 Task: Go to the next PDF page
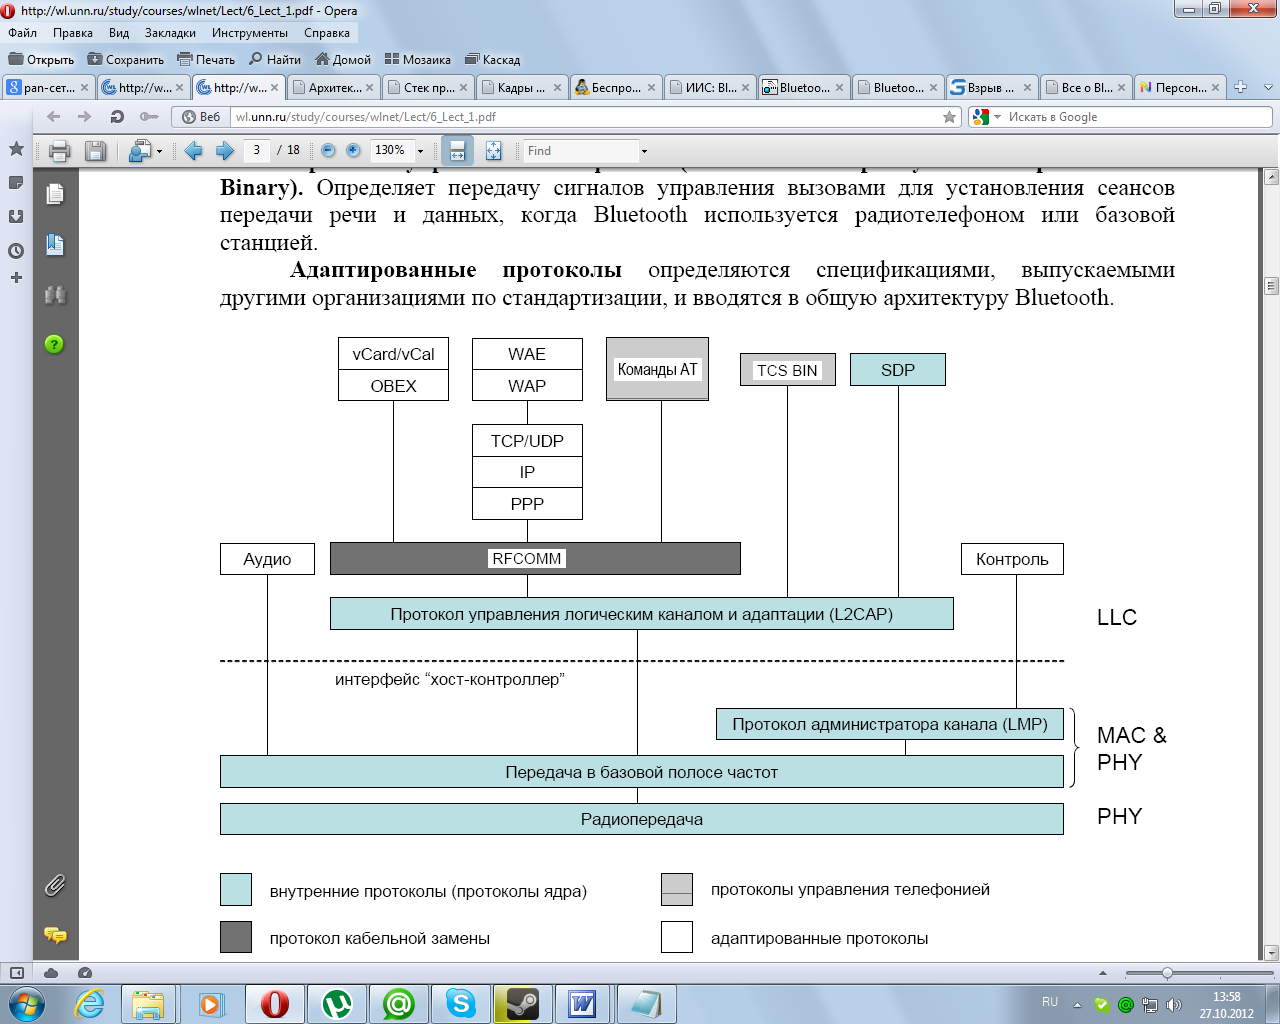click(x=225, y=151)
